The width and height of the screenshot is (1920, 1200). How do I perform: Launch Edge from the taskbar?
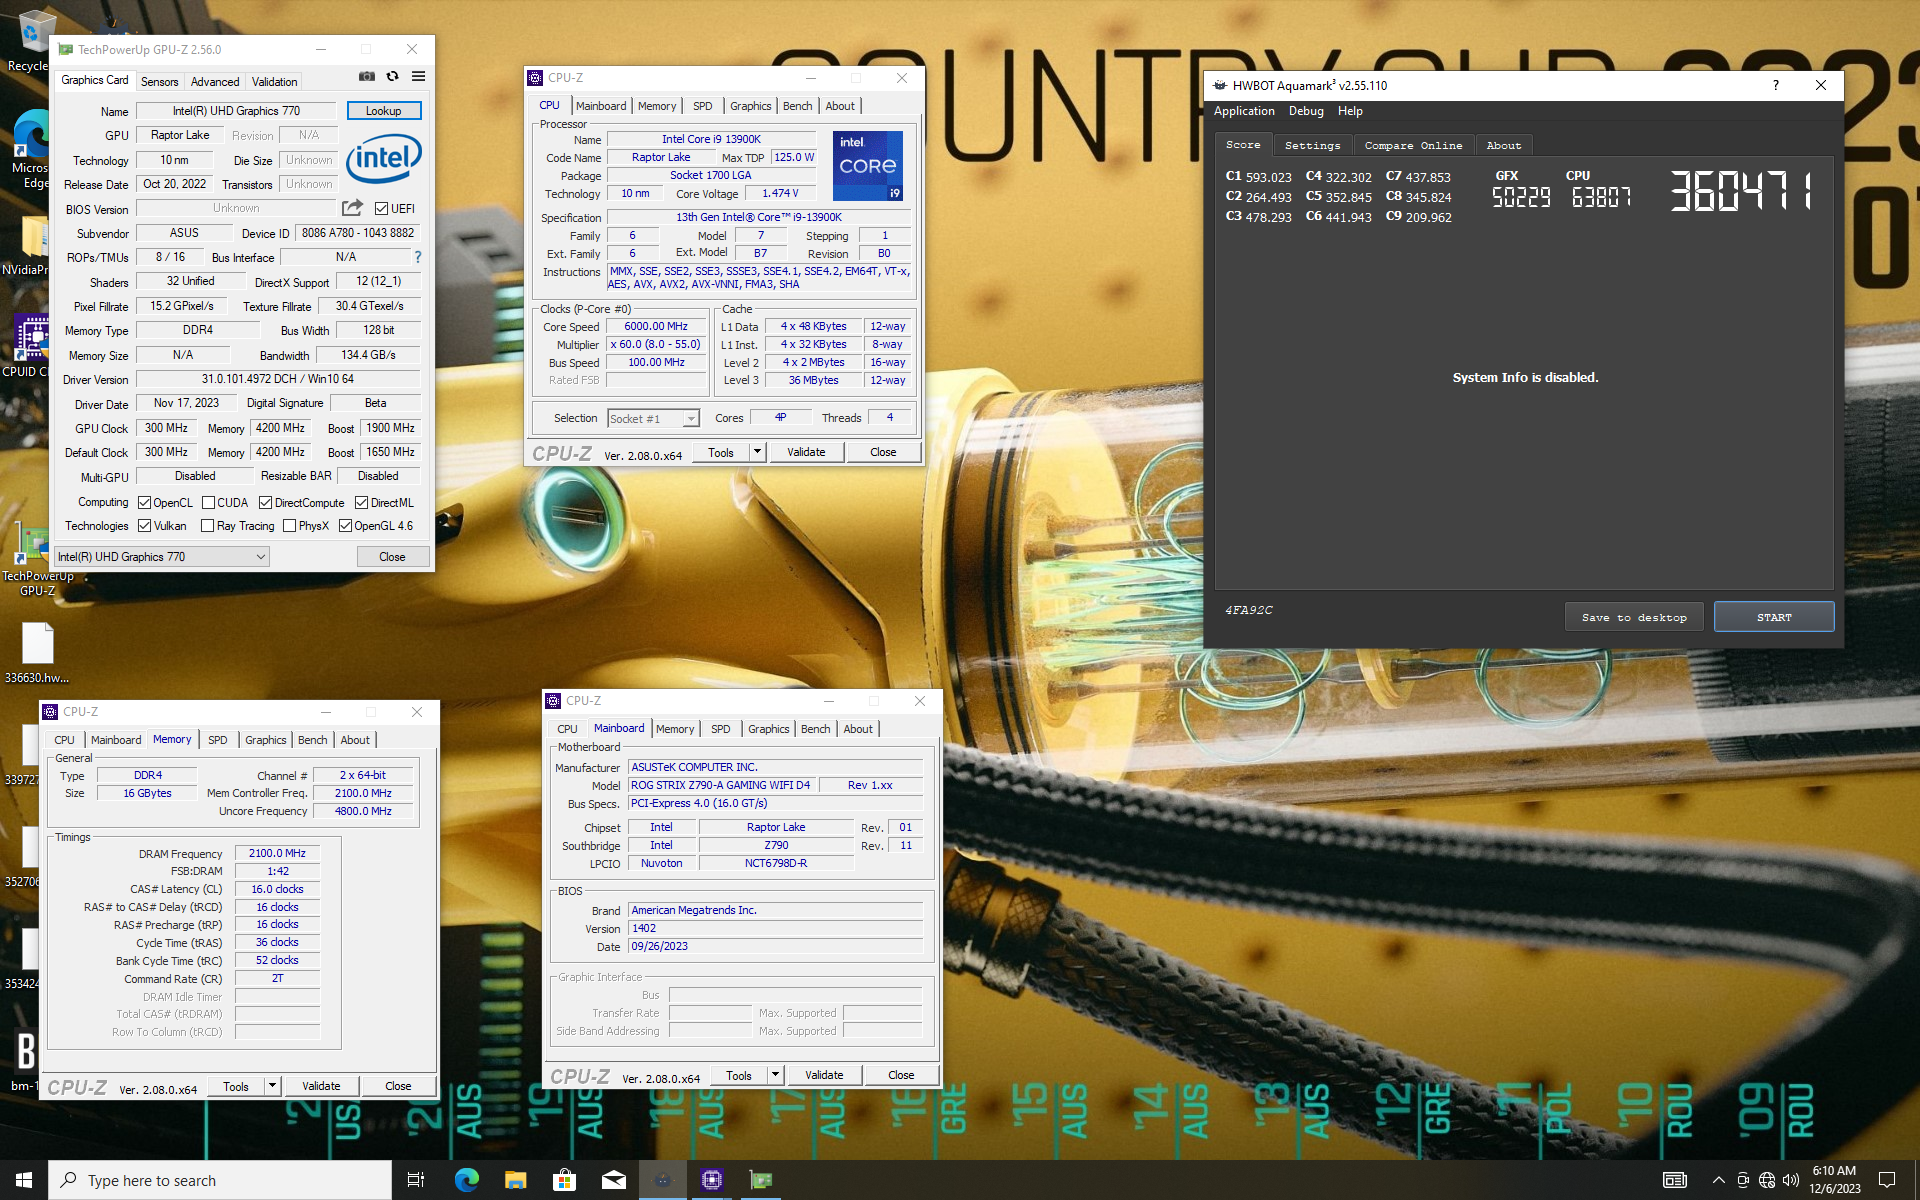coord(466,1180)
